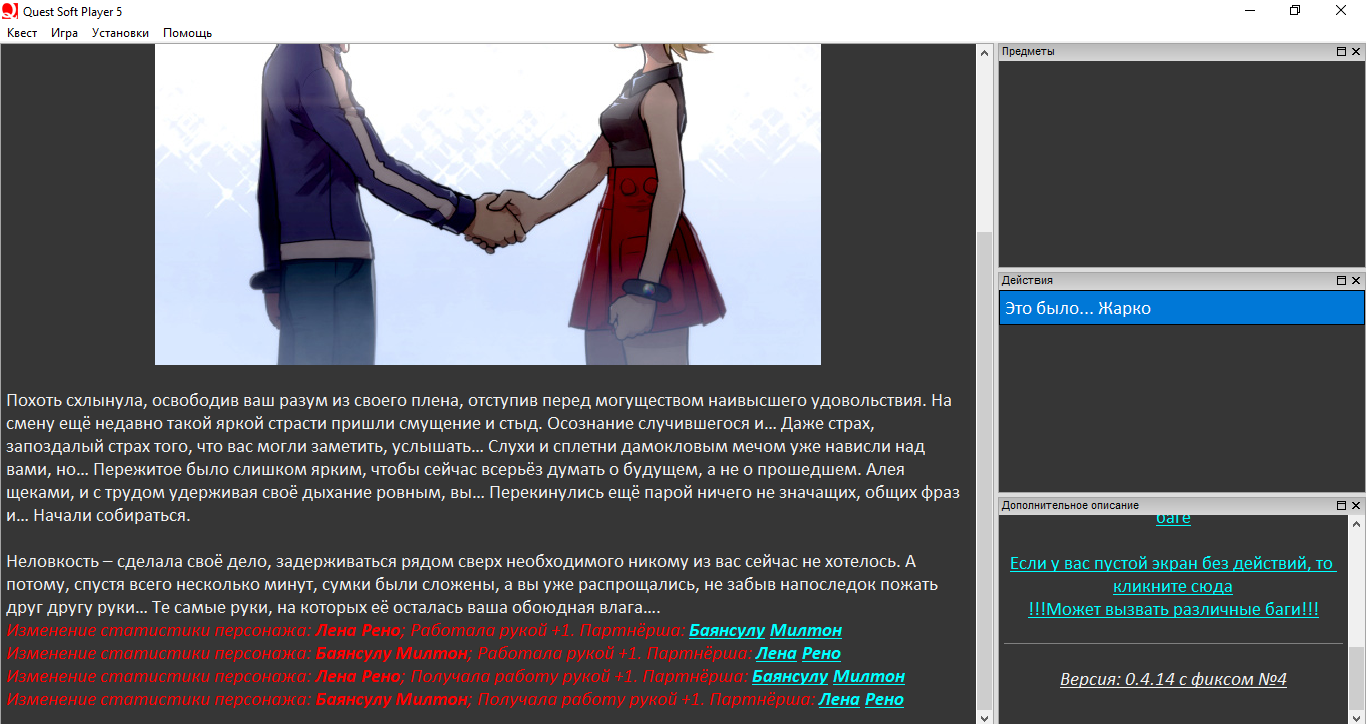This screenshot has height=724, width=1366.
Task: Maximize the Действия panel
Action: [x=1341, y=281]
